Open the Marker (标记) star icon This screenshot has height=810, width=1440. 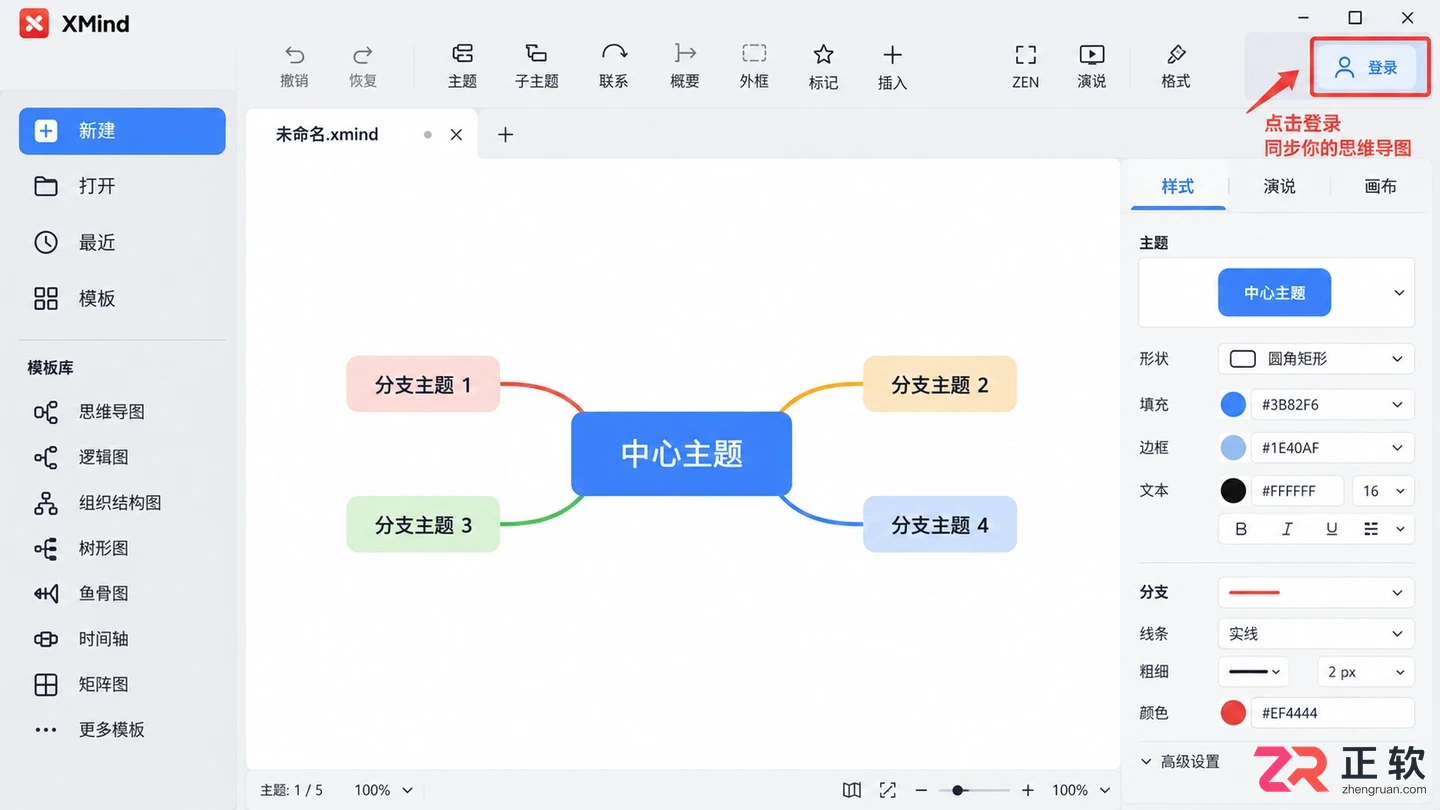click(x=823, y=54)
